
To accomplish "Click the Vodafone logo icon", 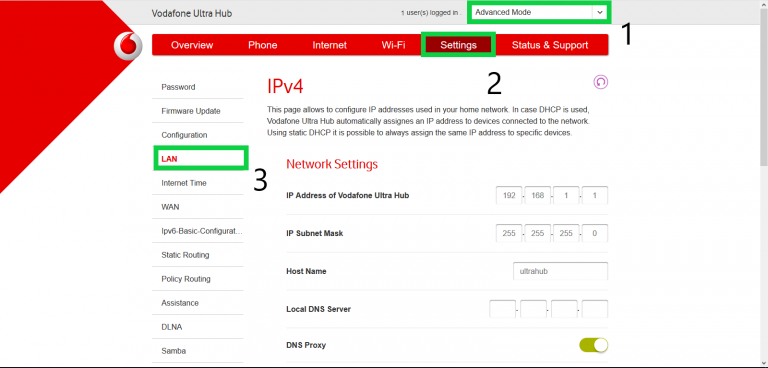I will [128, 46].
